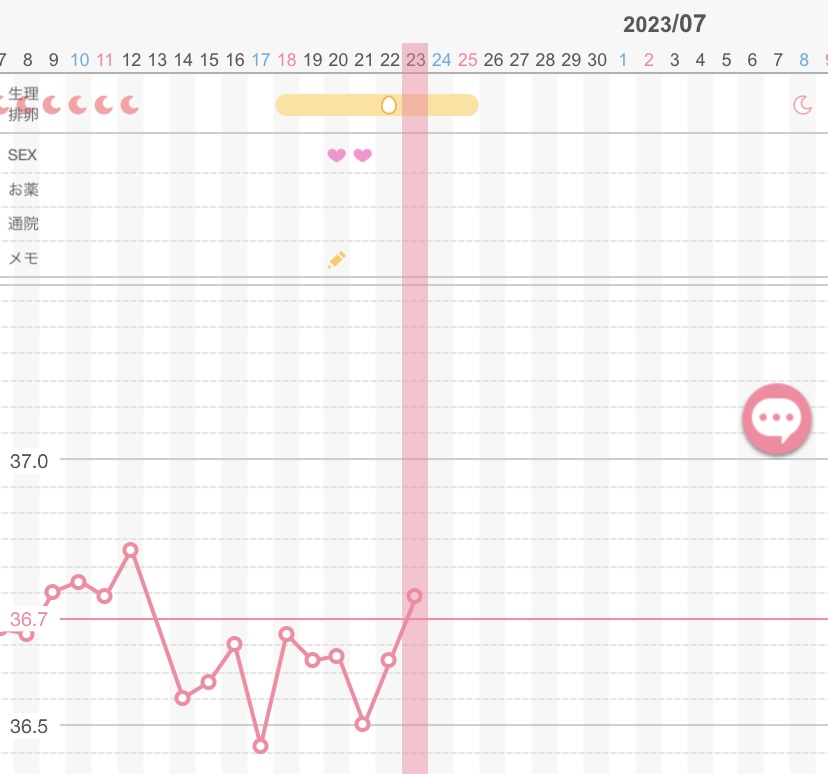
Task: Click the SEX row label
Action: (23, 155)
